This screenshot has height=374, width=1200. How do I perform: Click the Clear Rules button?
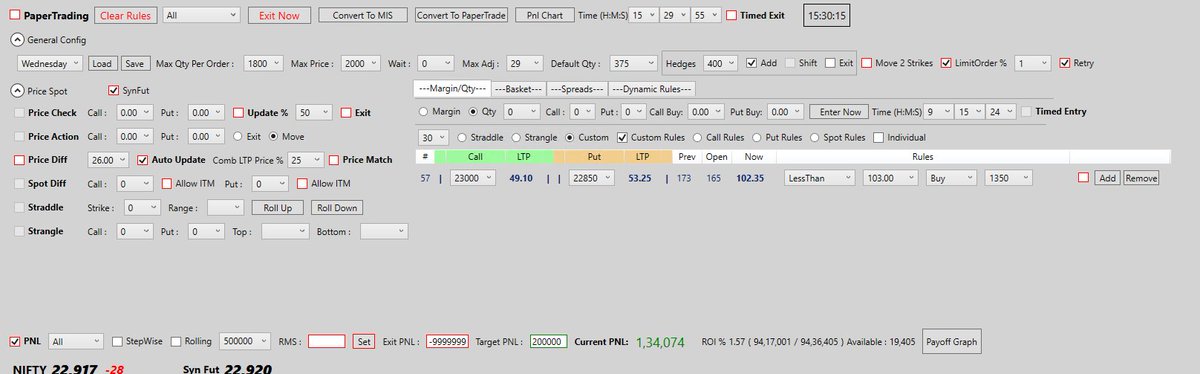125,16
